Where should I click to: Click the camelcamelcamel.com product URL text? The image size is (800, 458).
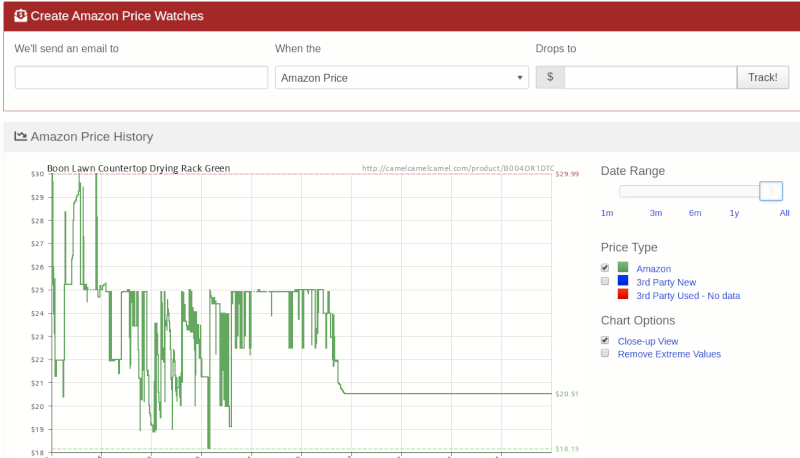click(x=458, y=168)
